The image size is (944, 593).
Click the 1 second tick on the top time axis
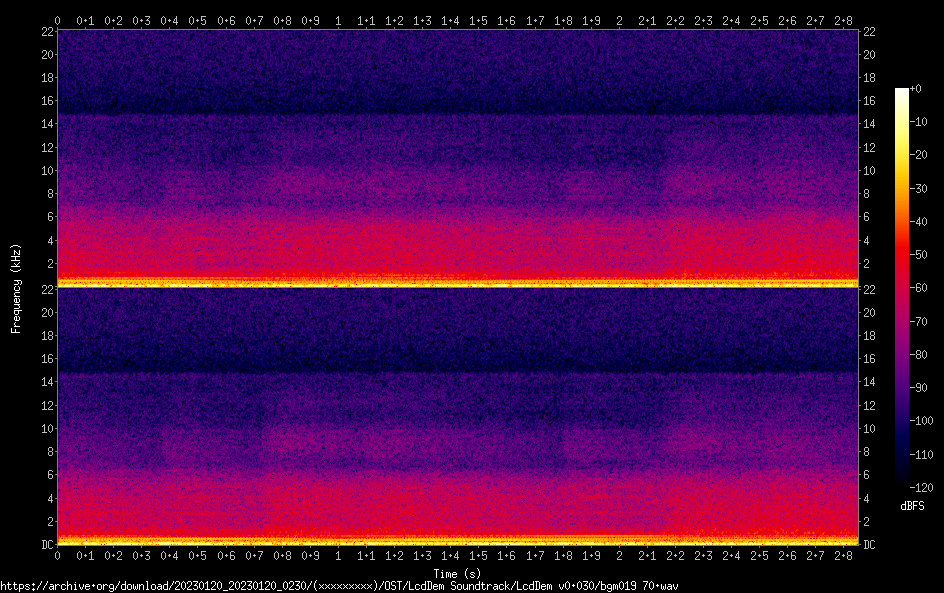tap(338, 20)
